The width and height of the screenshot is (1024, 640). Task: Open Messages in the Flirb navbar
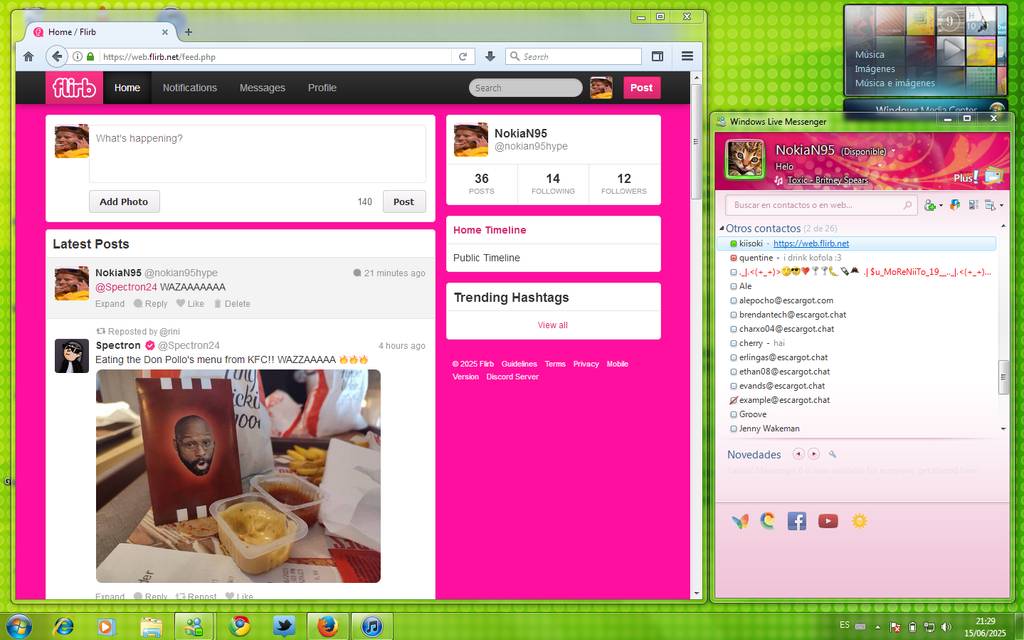point(263,88)
